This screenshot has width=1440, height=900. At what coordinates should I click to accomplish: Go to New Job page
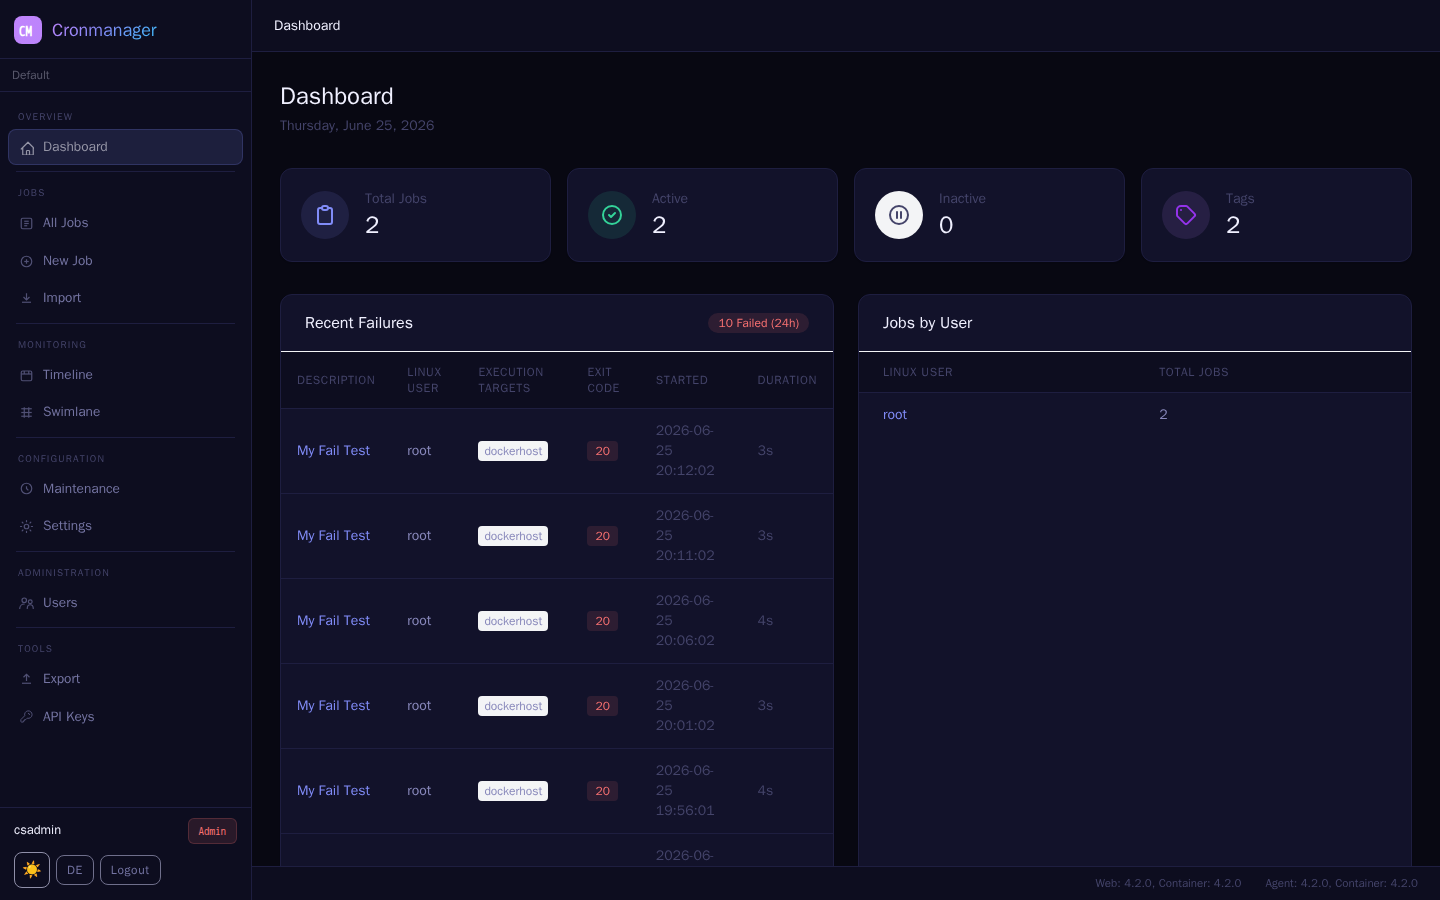click(125, 261)
